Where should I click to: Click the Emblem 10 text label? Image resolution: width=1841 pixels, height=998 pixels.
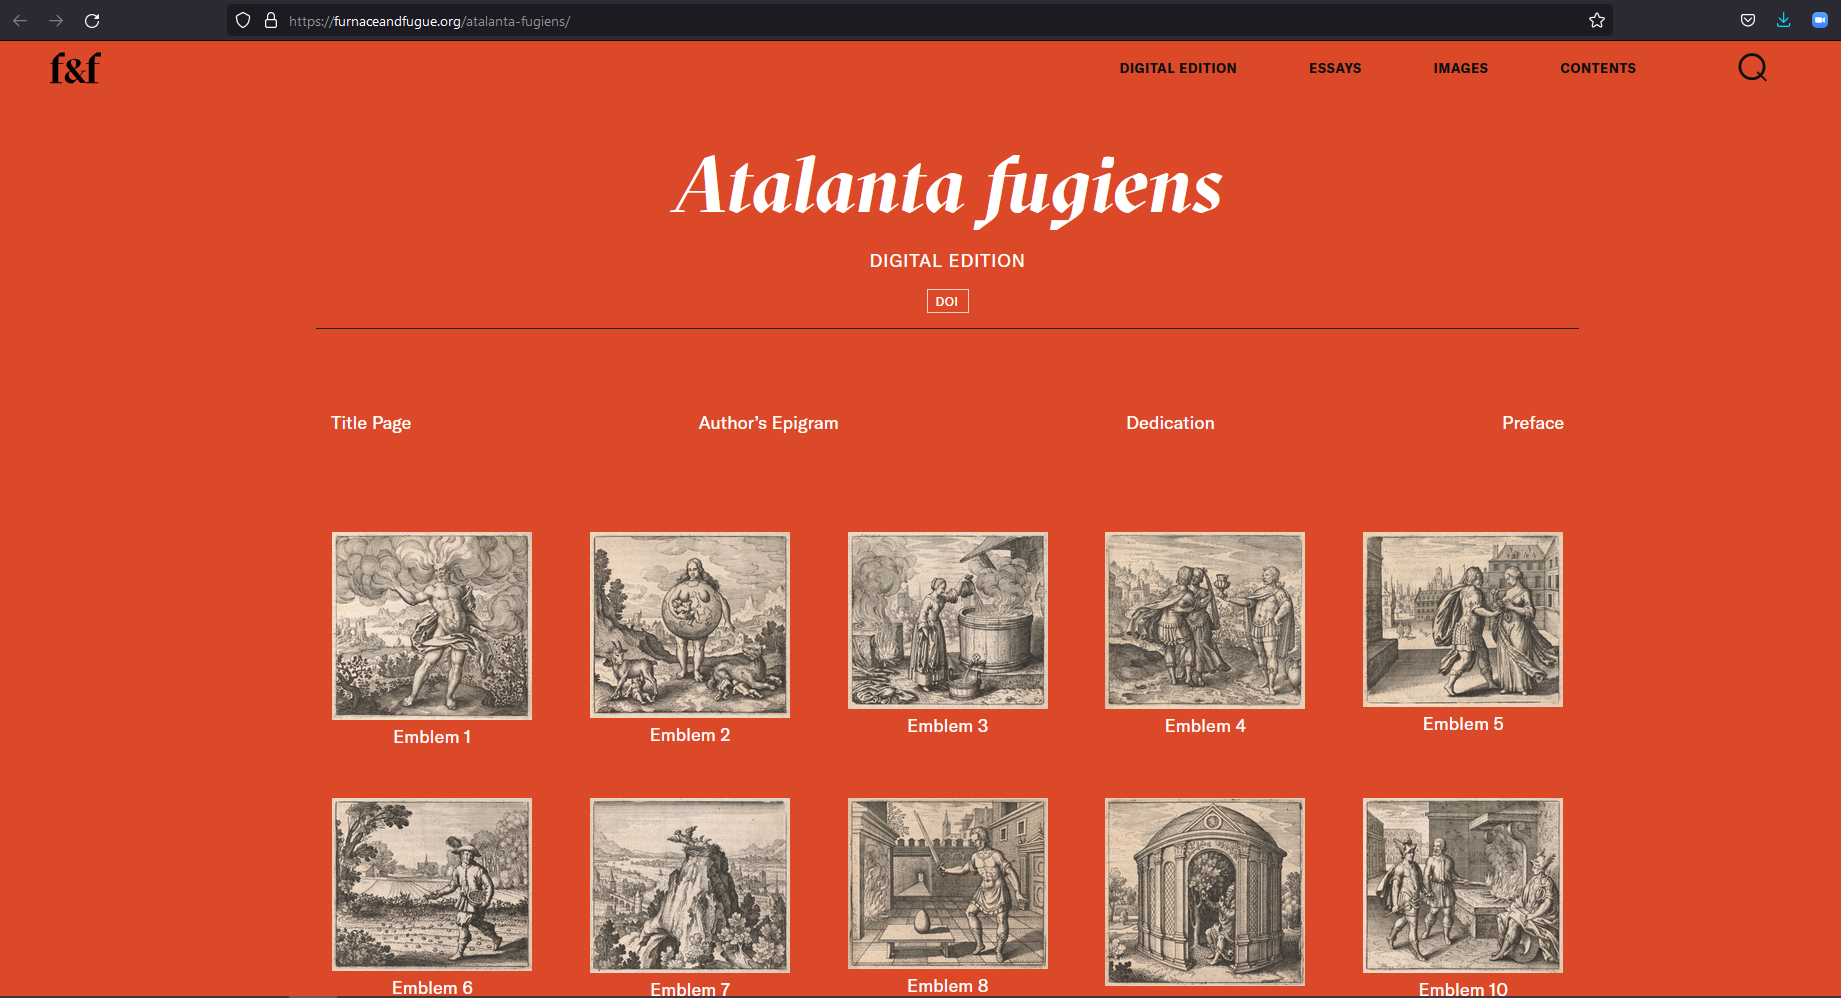tap(1463, 989)
